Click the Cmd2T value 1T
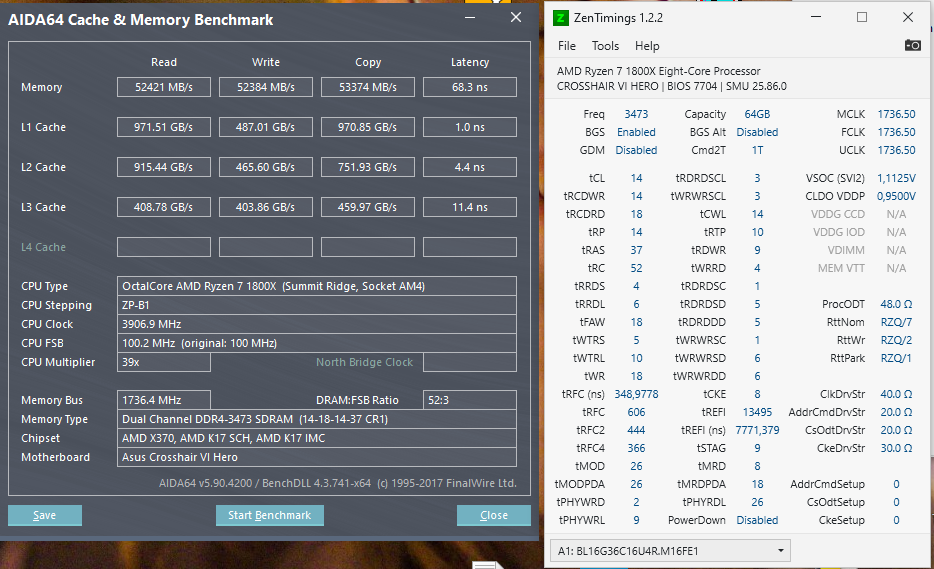This screenshot has height=569, width=934. 757,150
